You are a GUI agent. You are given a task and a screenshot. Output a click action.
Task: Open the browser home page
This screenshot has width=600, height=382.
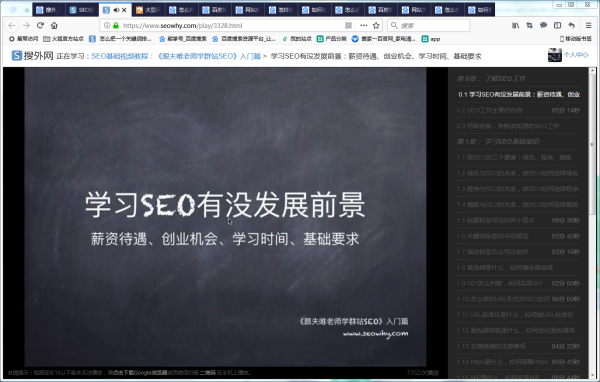coord(54,26)
